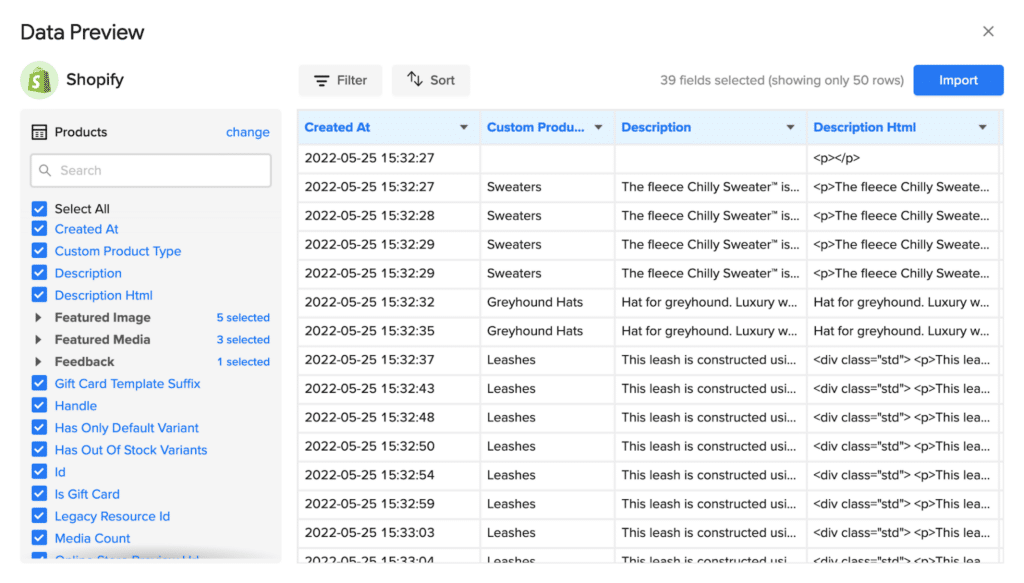This screenshot has width=1024, height=583.
Task: Open the Description Html column dropdown arrow
Action: [x=982, y=128]
